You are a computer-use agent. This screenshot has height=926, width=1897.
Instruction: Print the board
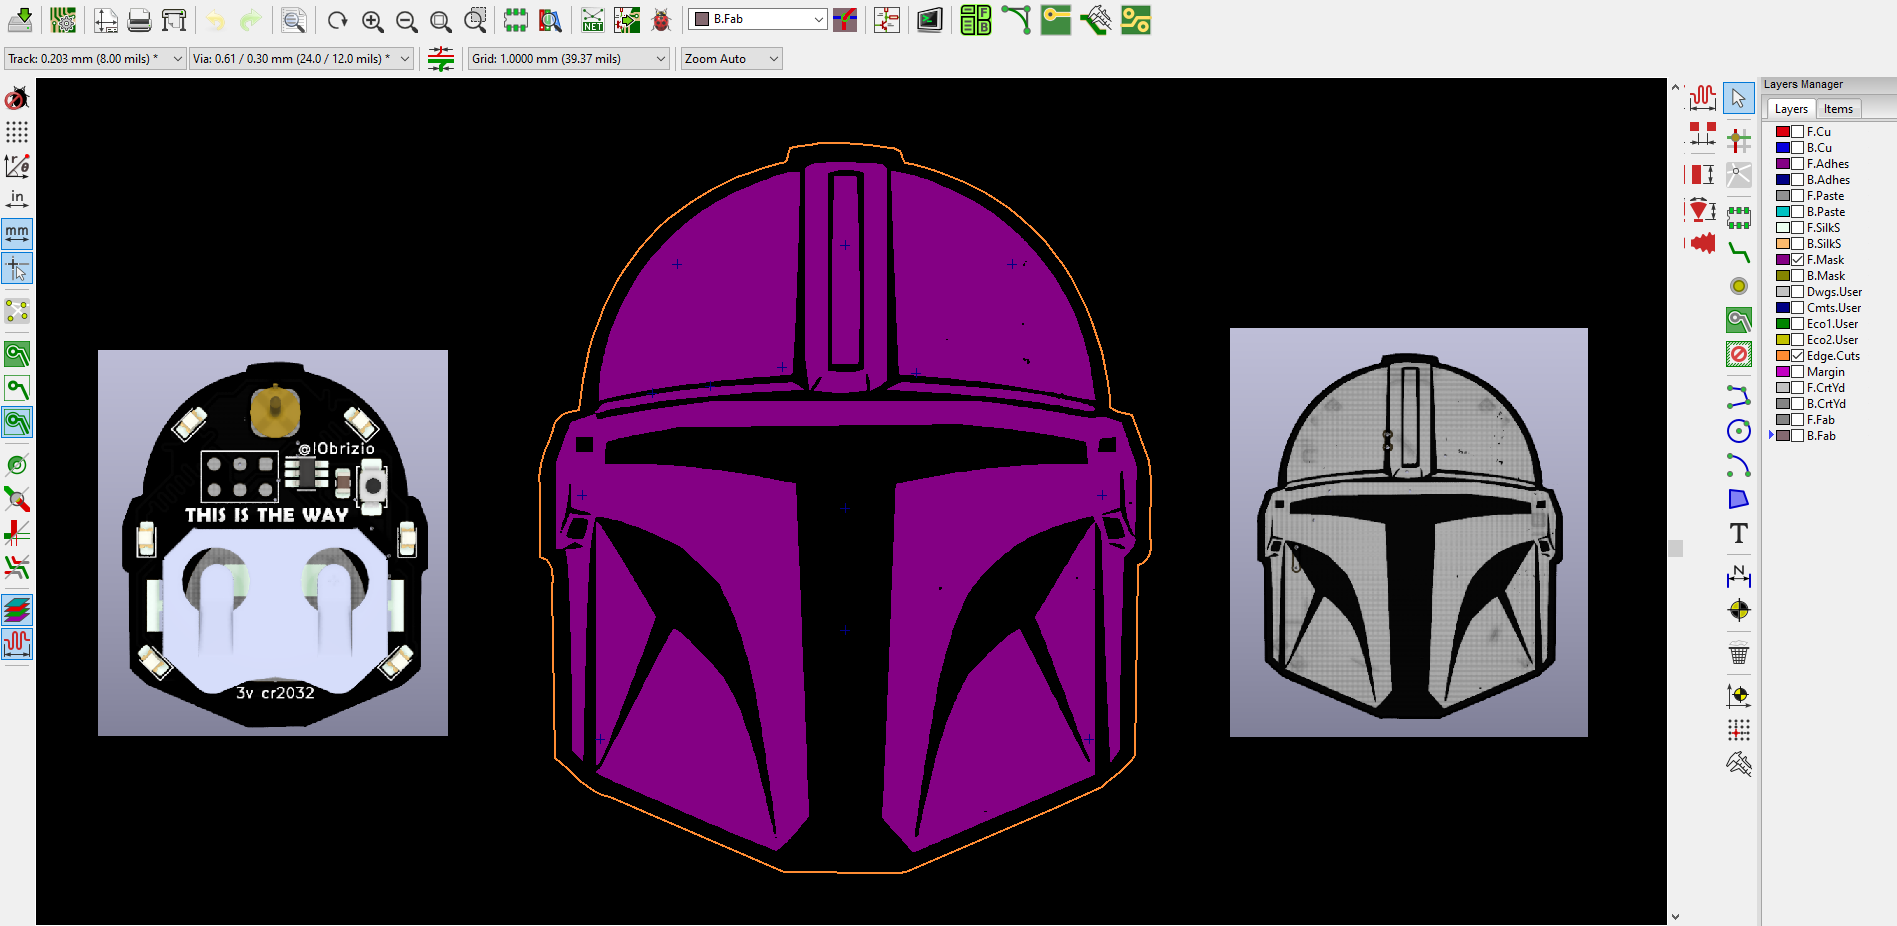coord(140,19)
